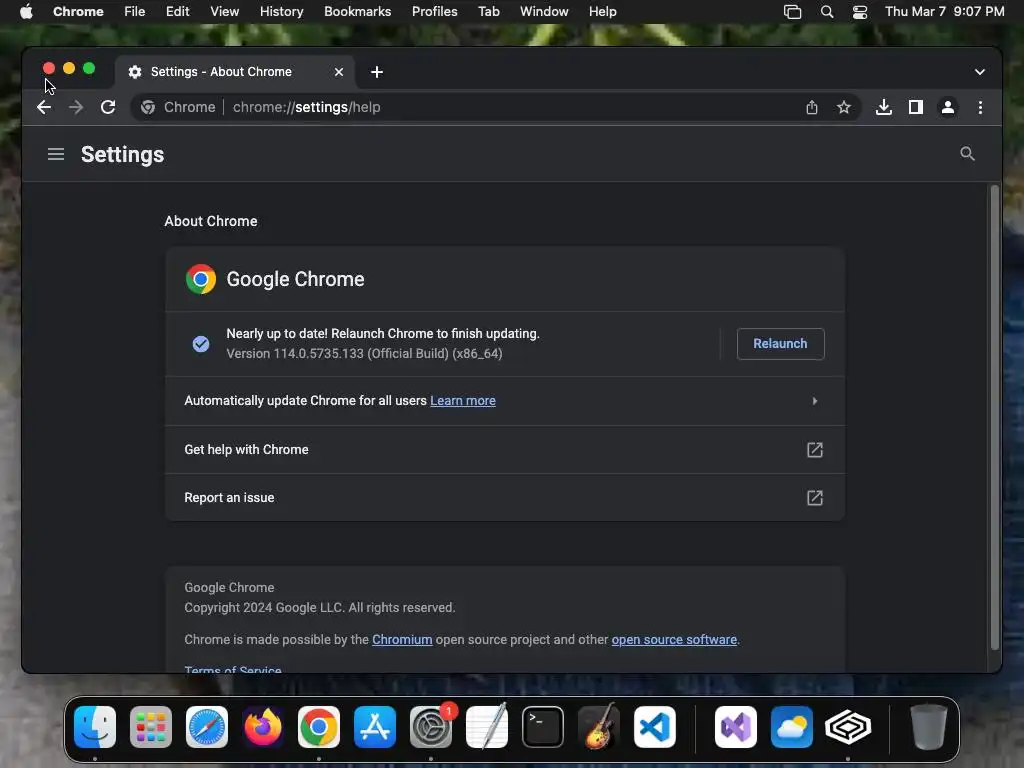Toggle the side panel icon
The height and width of the screenshot is (768, 1024).
[916, 107]
